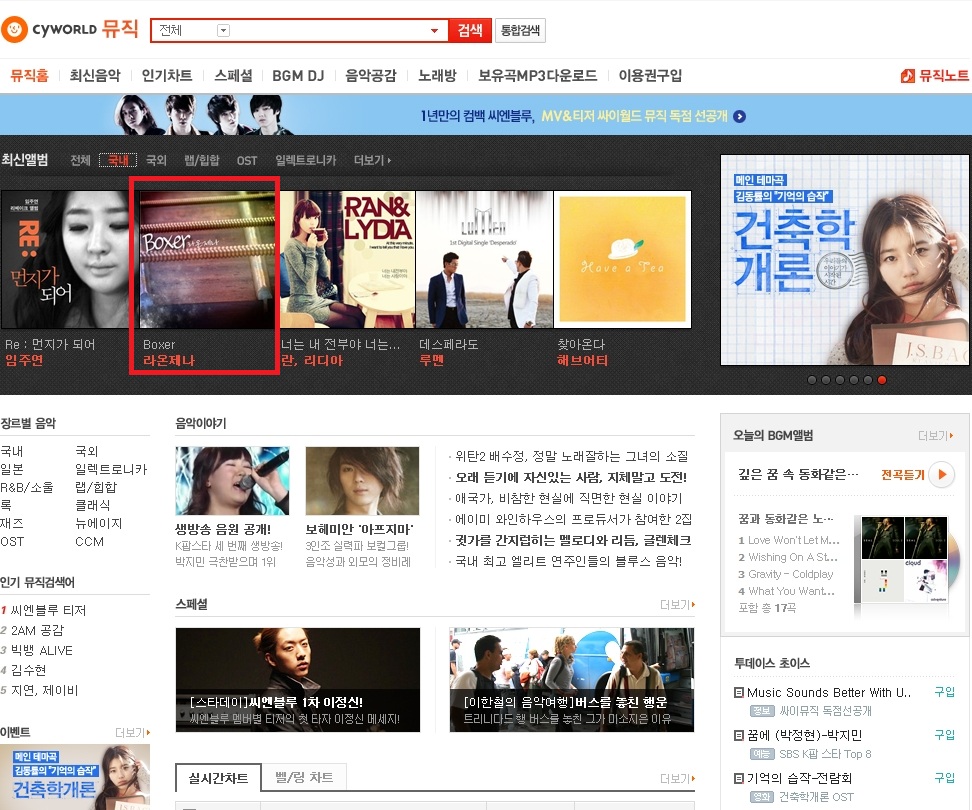Click the red 검색 search button

[x=470, y=30]
